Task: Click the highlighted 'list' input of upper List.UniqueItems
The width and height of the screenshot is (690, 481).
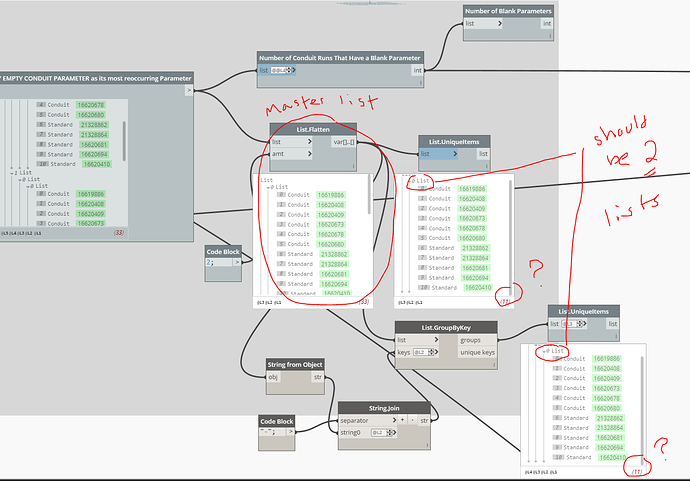Action: (438, 154)
